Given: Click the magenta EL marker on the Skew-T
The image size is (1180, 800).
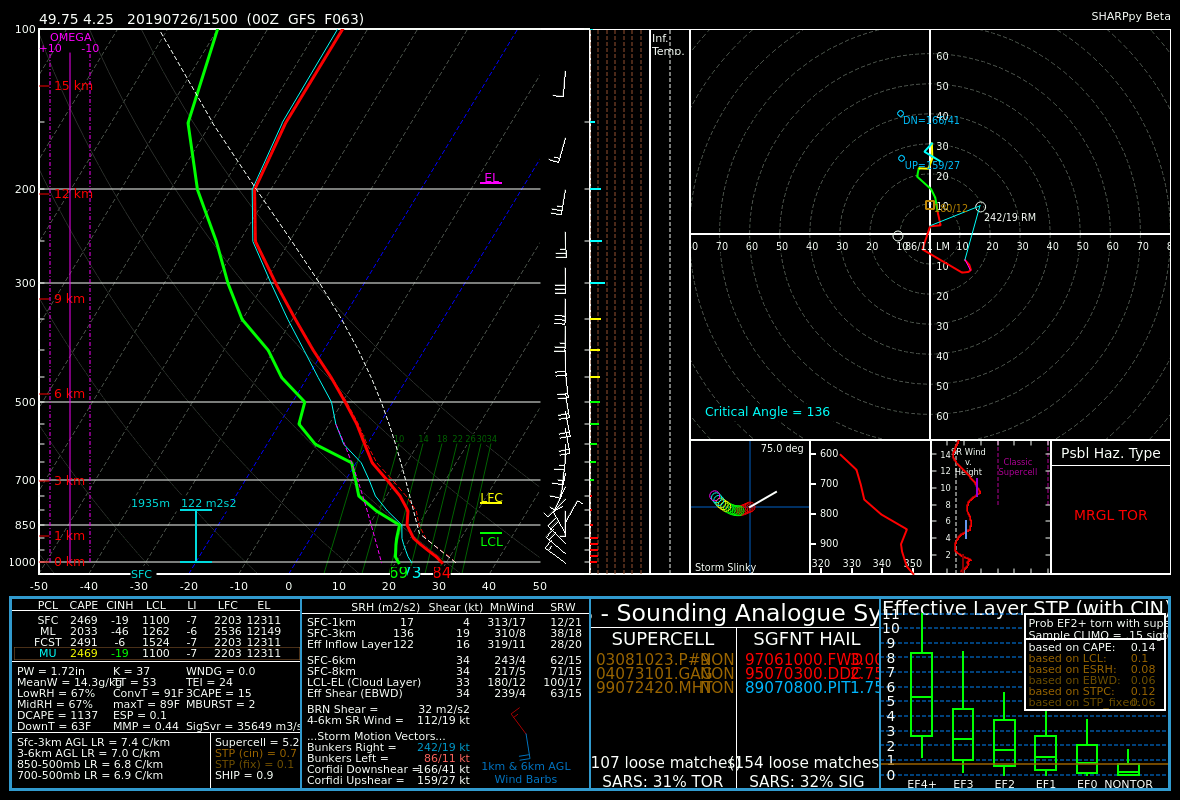Looking at the screenshot, I should [491, 178].
